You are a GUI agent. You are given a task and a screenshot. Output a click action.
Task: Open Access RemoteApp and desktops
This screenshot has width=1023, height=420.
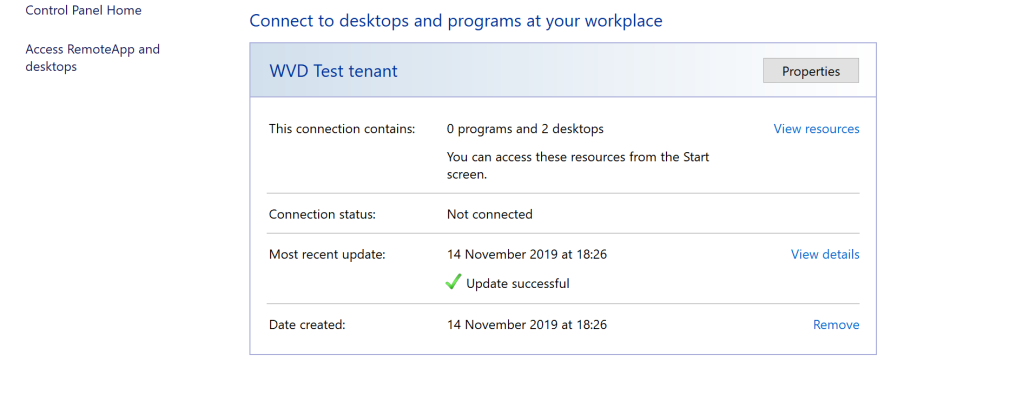pyautogui.click(x=93, y=58)
